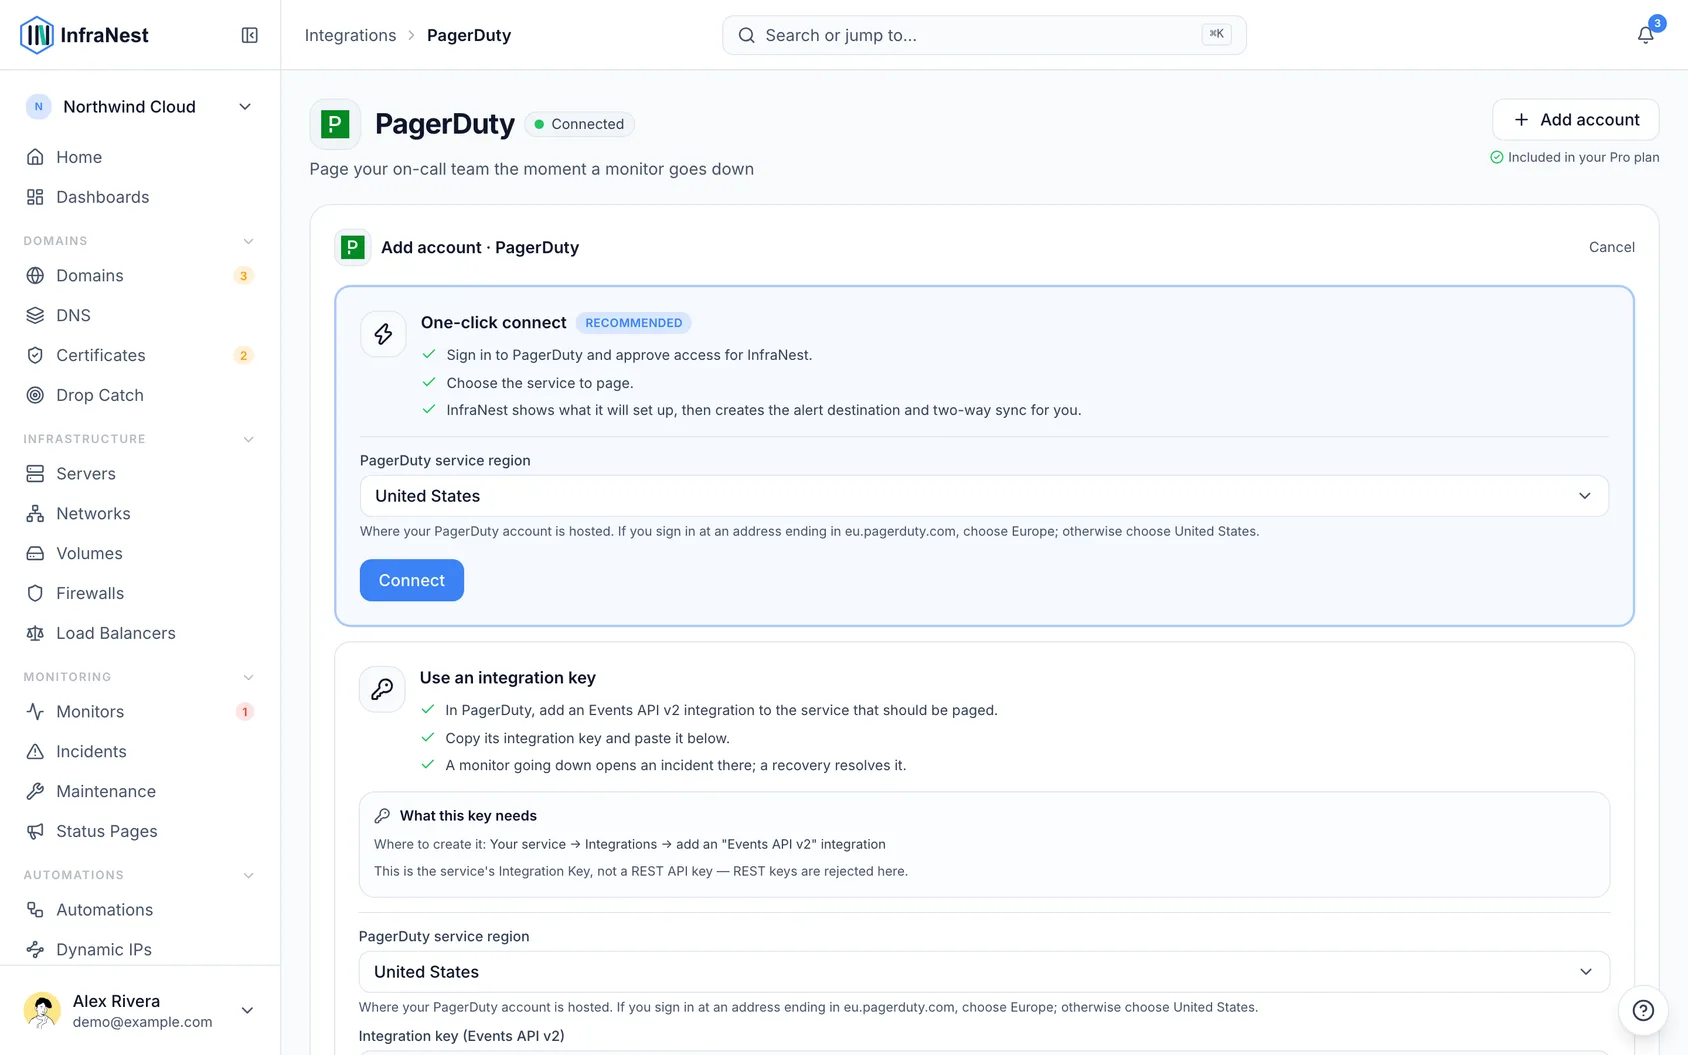Viewport: 1688px width, 1055px height.
Task: Click 'What this key needs' heading
Action: coord(468,816)
